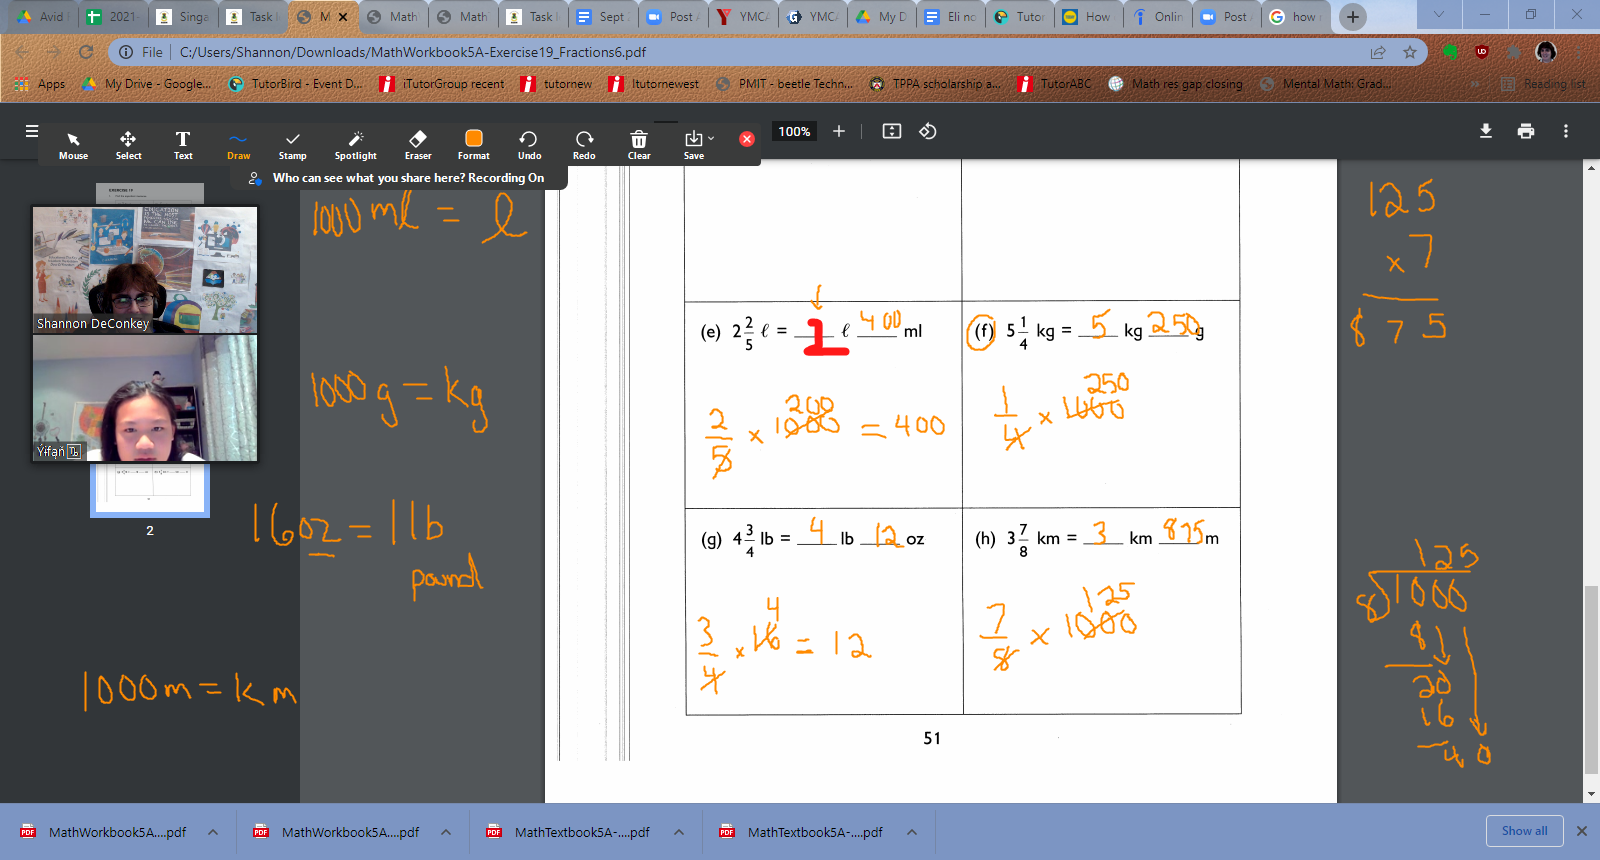
Task: Click the address bar URL
Action: click(x=412, y=52)
